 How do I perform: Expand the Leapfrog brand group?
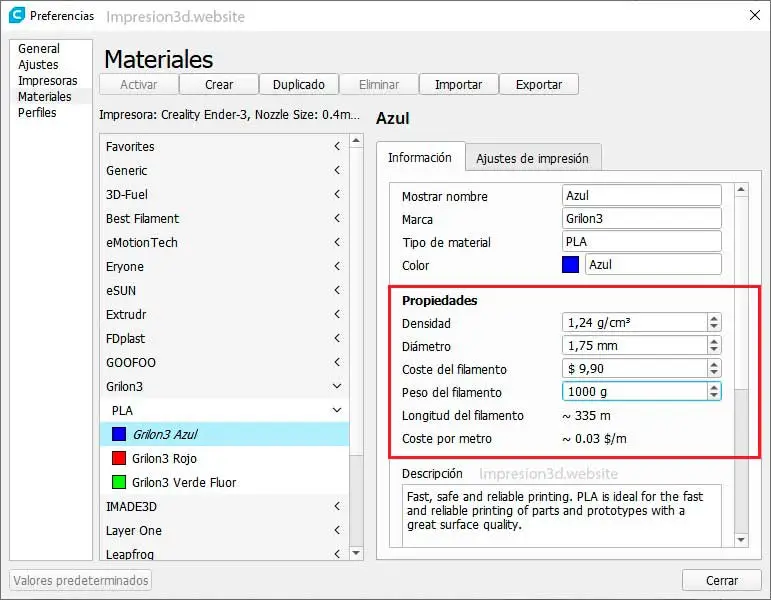point(337,554)
